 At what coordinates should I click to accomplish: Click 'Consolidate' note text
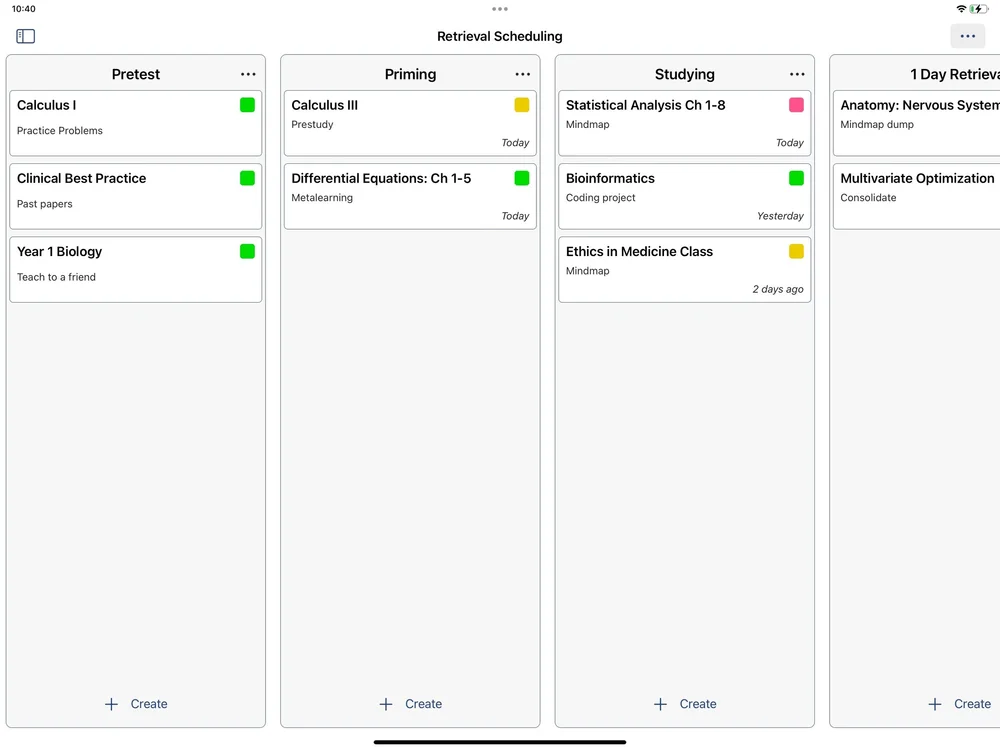click(x=868, y=198)
